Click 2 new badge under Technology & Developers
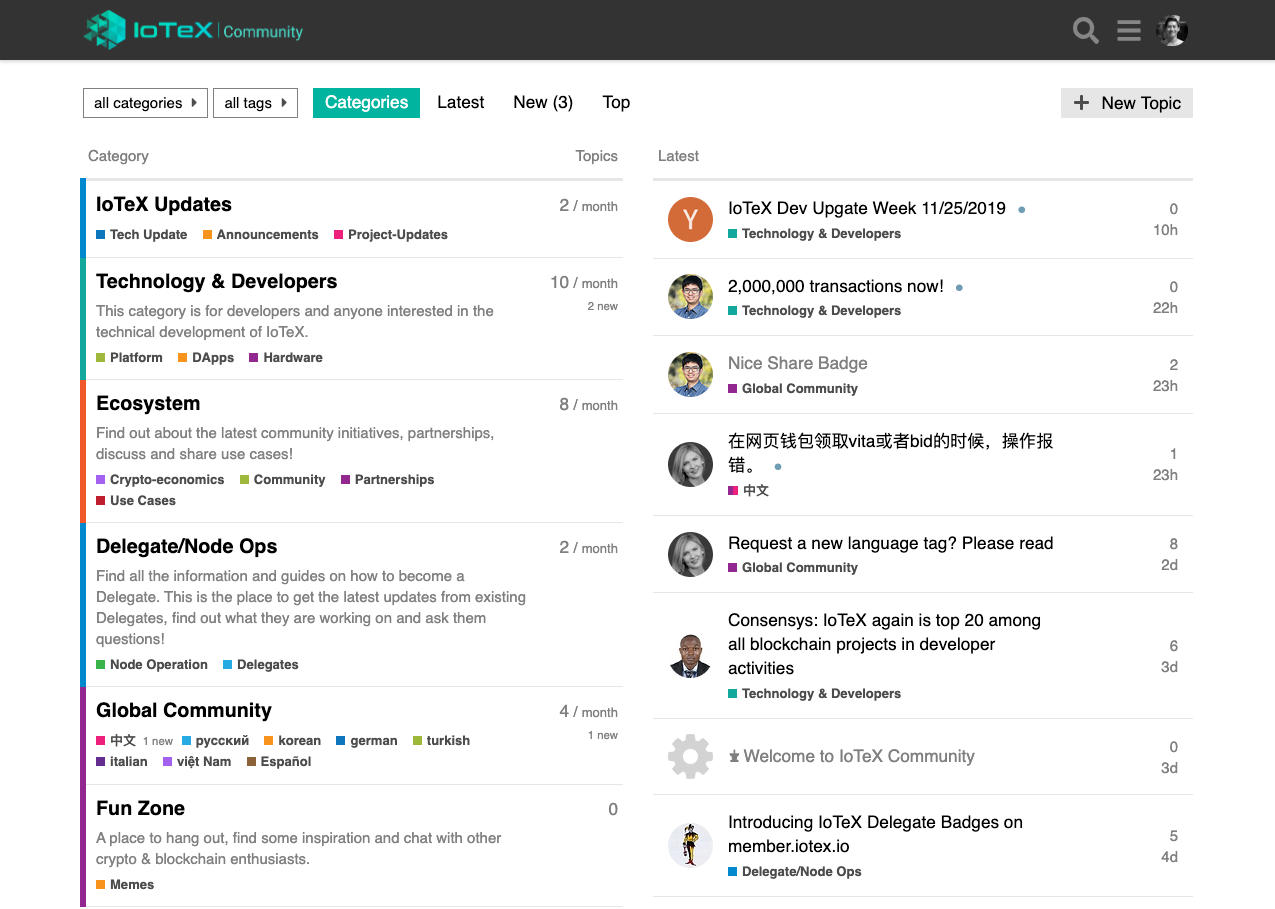The width and height of the screenshot is (1275, 909). (603, 306)
